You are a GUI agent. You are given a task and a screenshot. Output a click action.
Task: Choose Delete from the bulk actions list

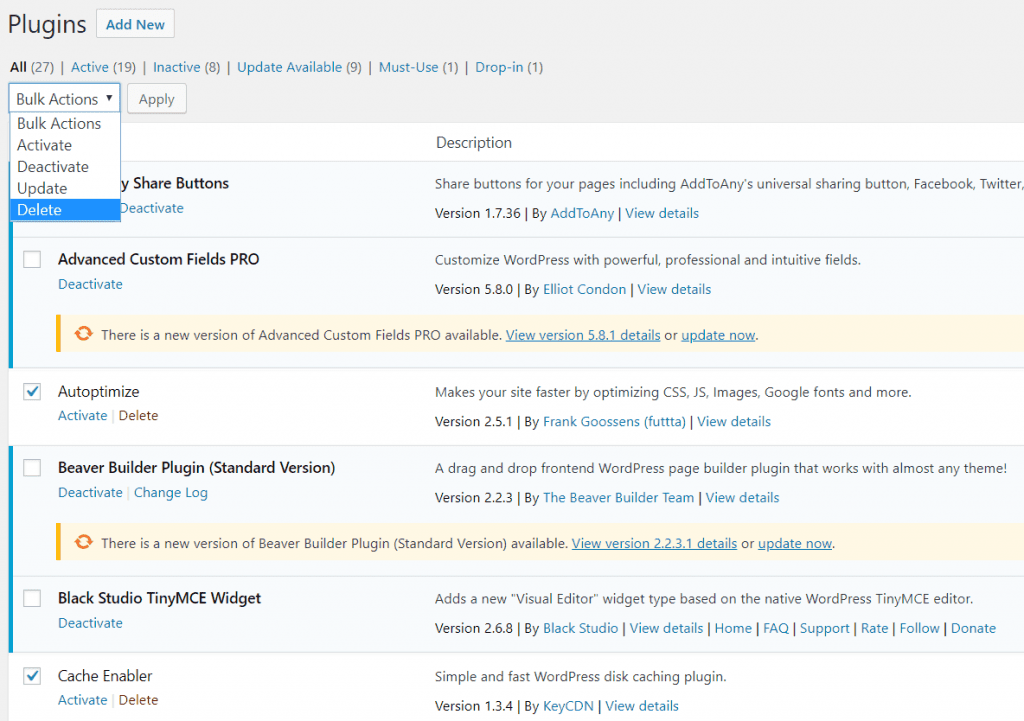pyautogui.click(x=65, y=210)
